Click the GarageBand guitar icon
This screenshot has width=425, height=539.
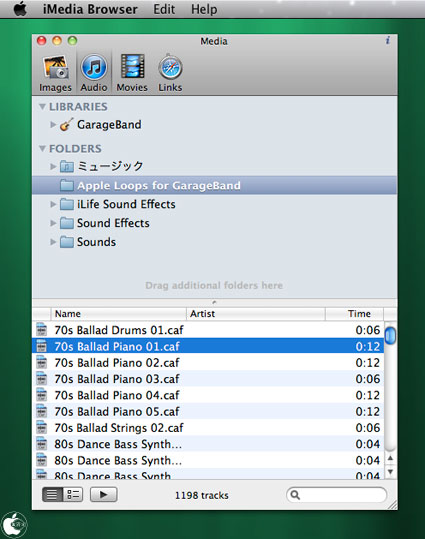pos(66,124)
